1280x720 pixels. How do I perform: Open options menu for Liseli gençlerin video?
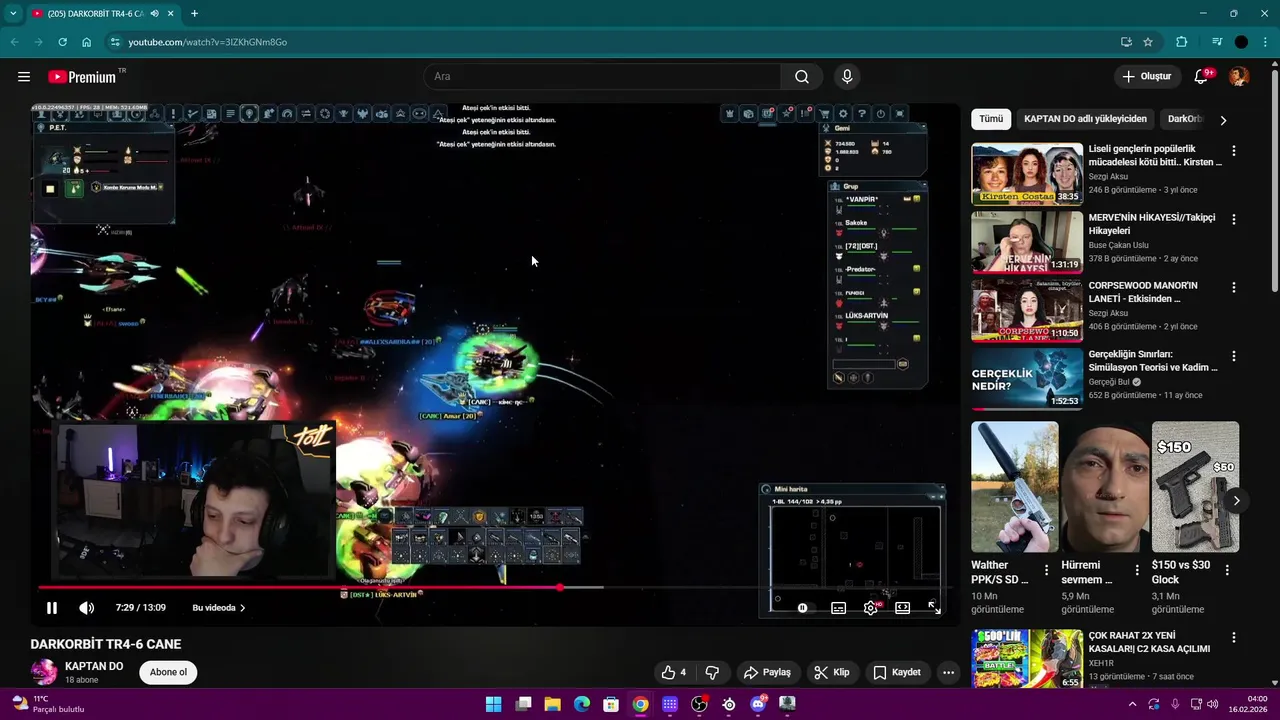click(1233, 151)
